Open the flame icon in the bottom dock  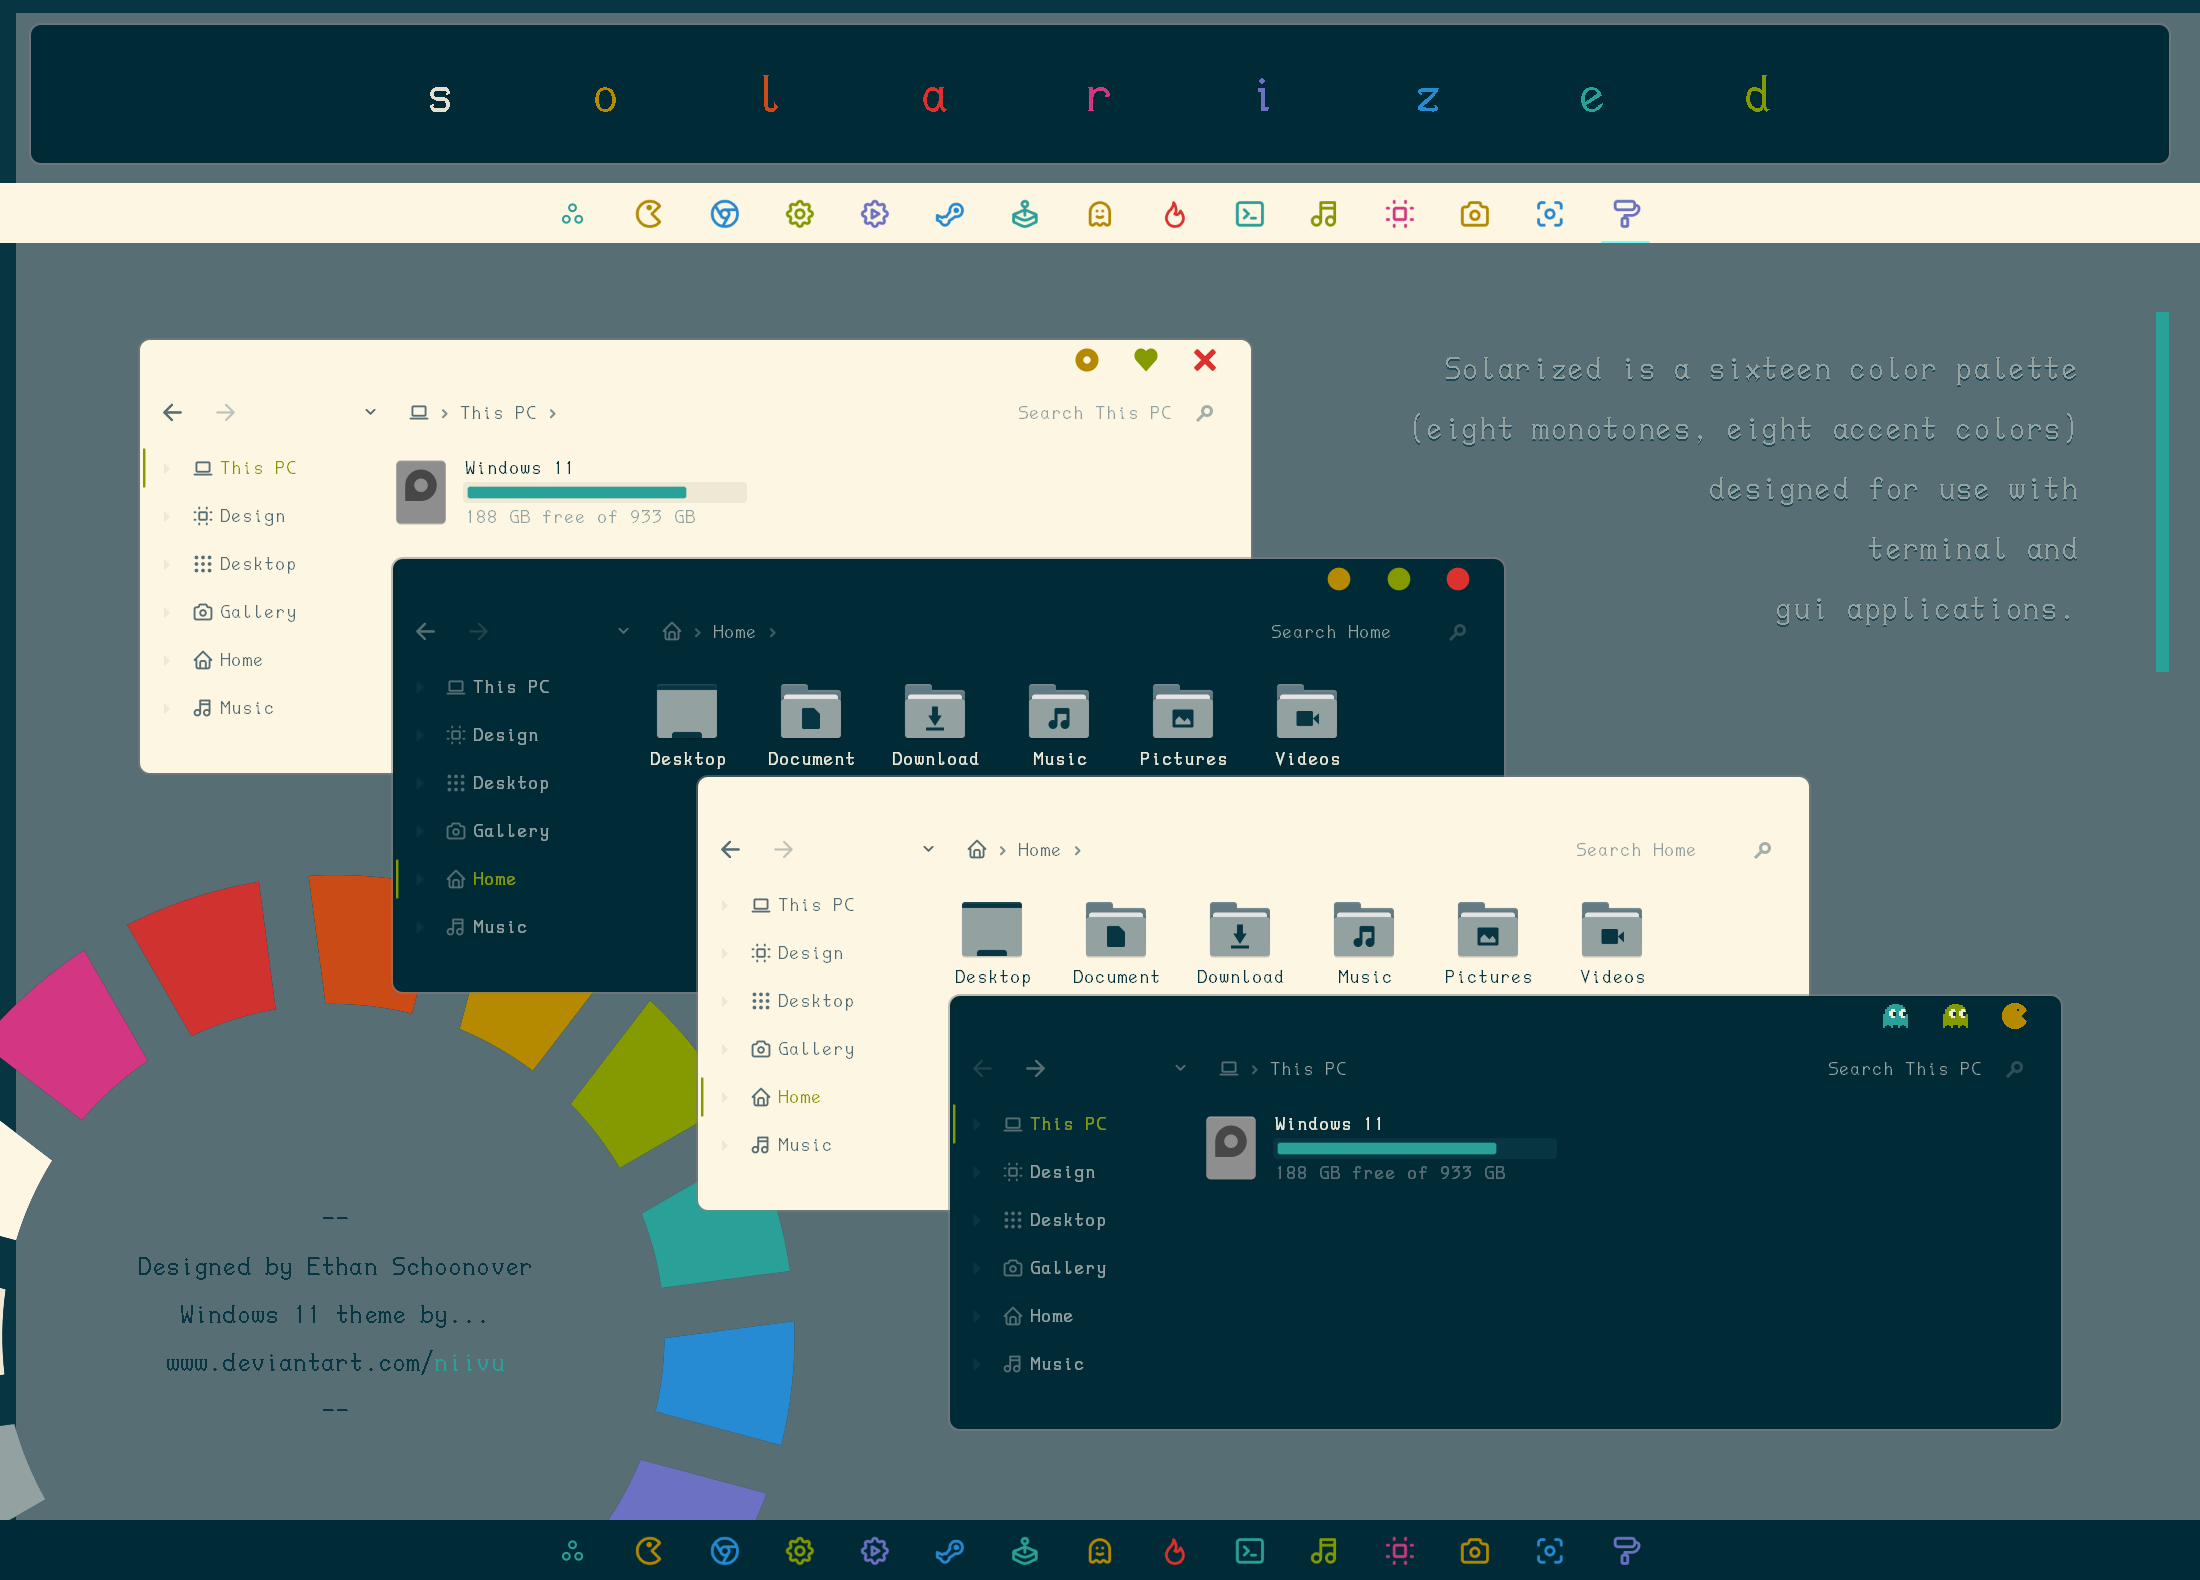coord(1174,1551)
